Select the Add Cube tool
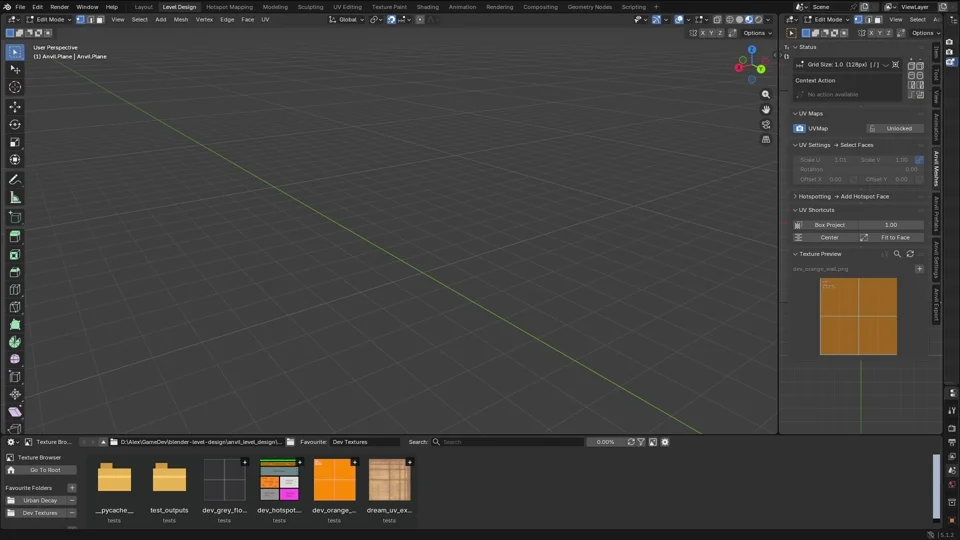 [15, 217]
